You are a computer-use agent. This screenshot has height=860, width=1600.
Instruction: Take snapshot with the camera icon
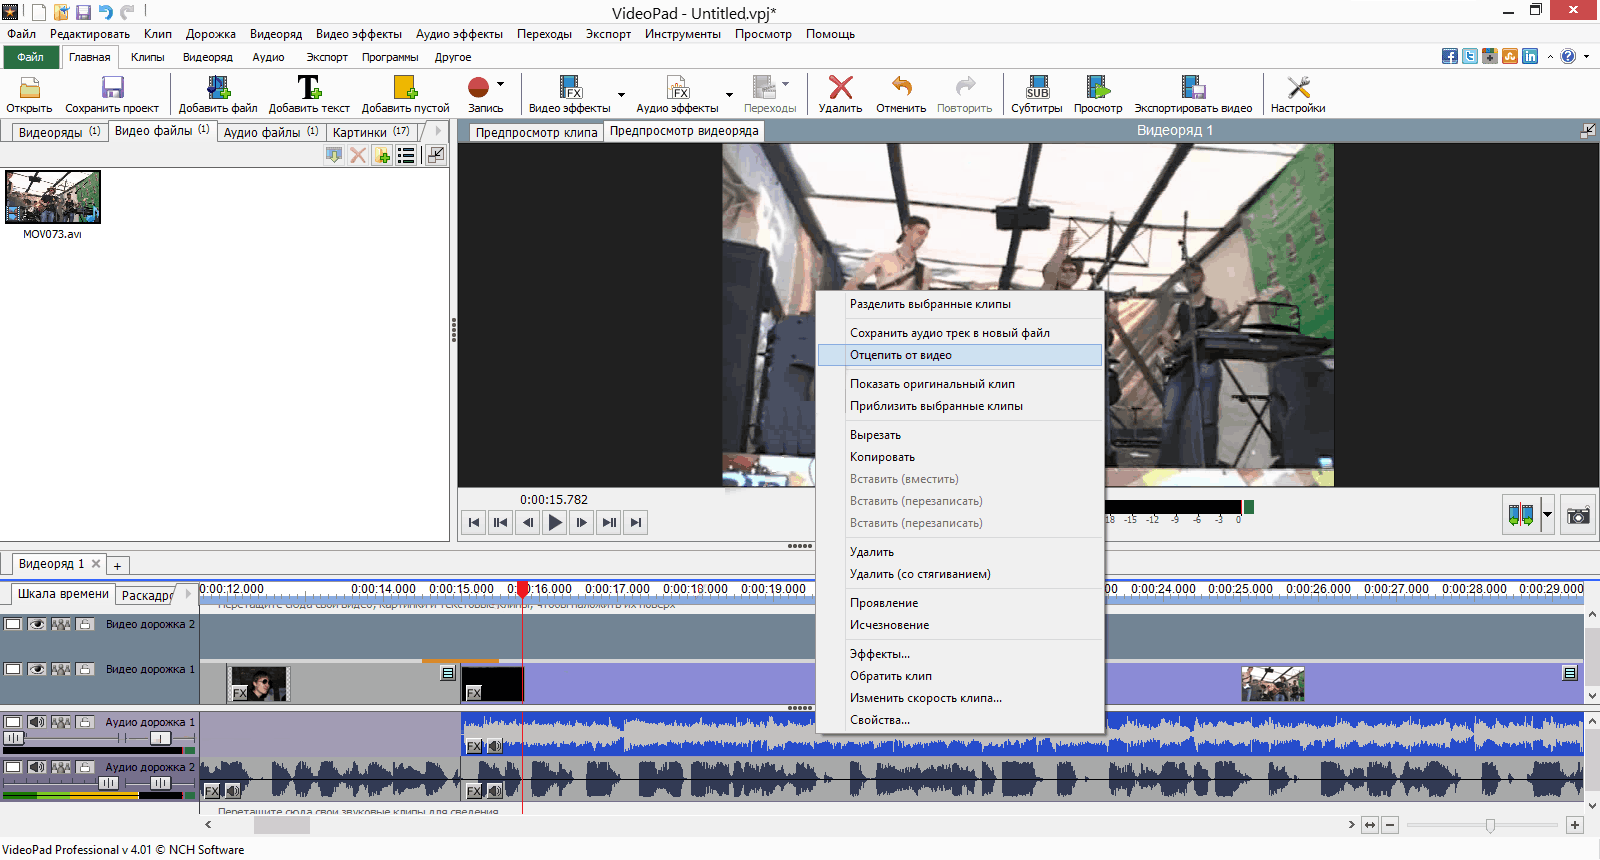pyautogui.click(x=1578, y=516)
